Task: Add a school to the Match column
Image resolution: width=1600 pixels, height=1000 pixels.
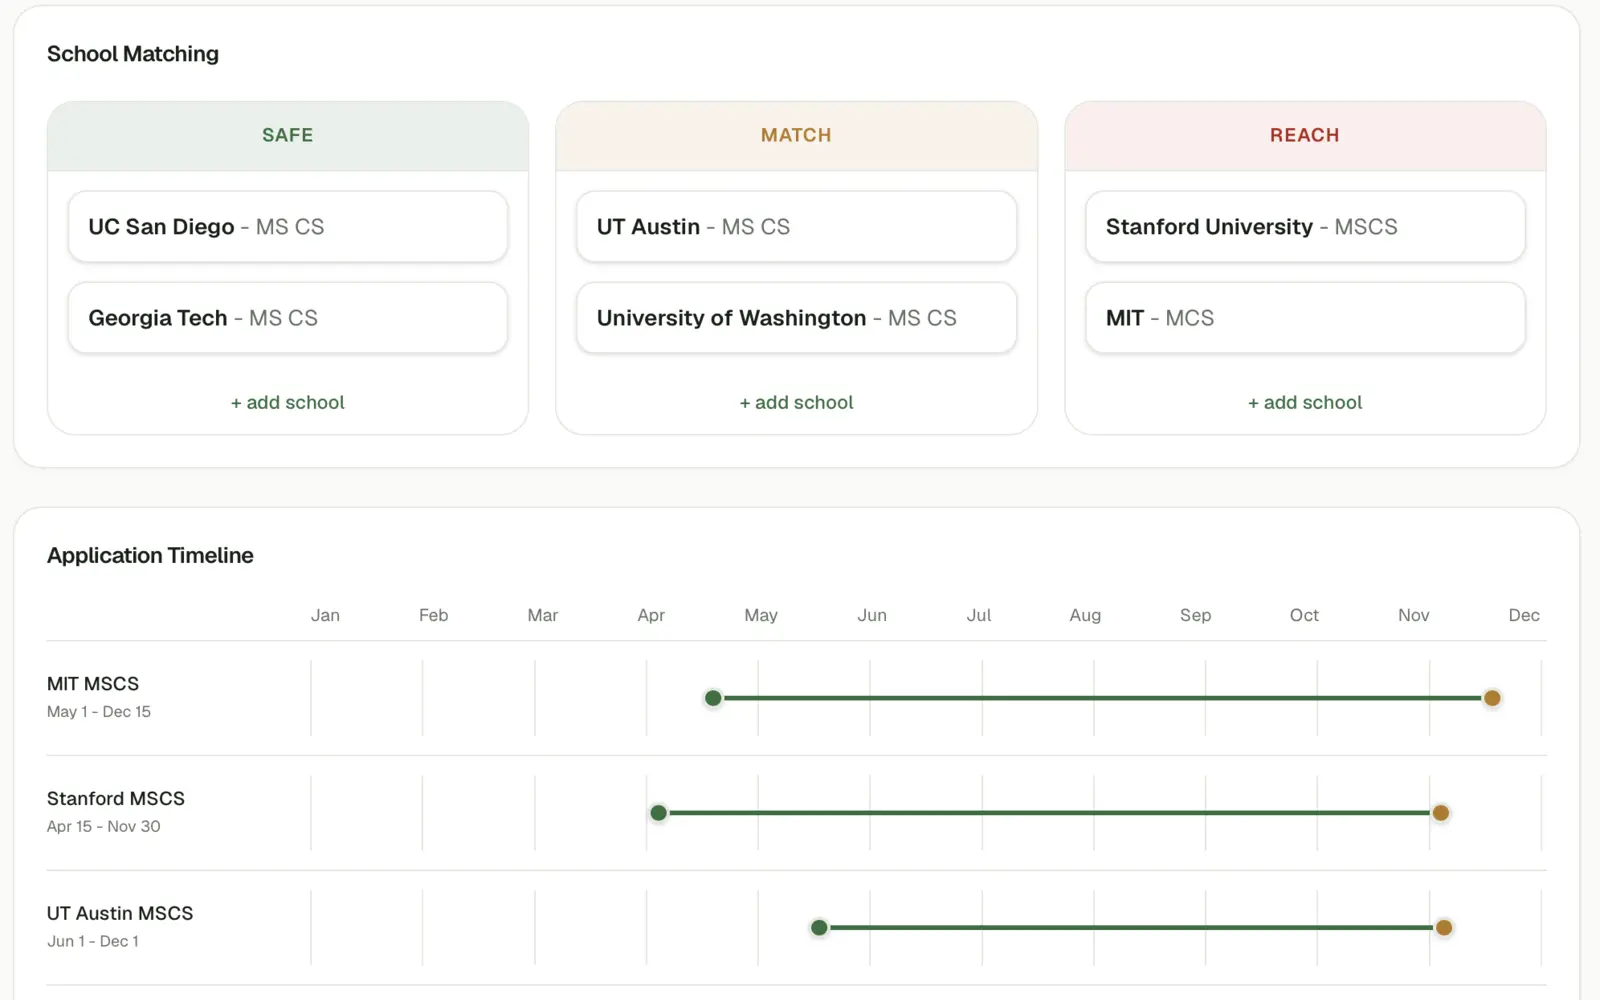Action: coord(796,402)
